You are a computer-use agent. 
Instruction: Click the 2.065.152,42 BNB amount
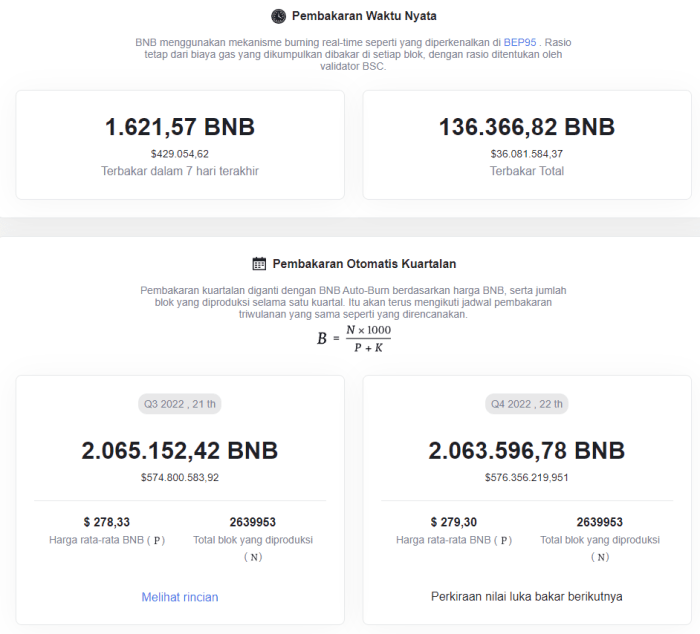click(180, 450)
